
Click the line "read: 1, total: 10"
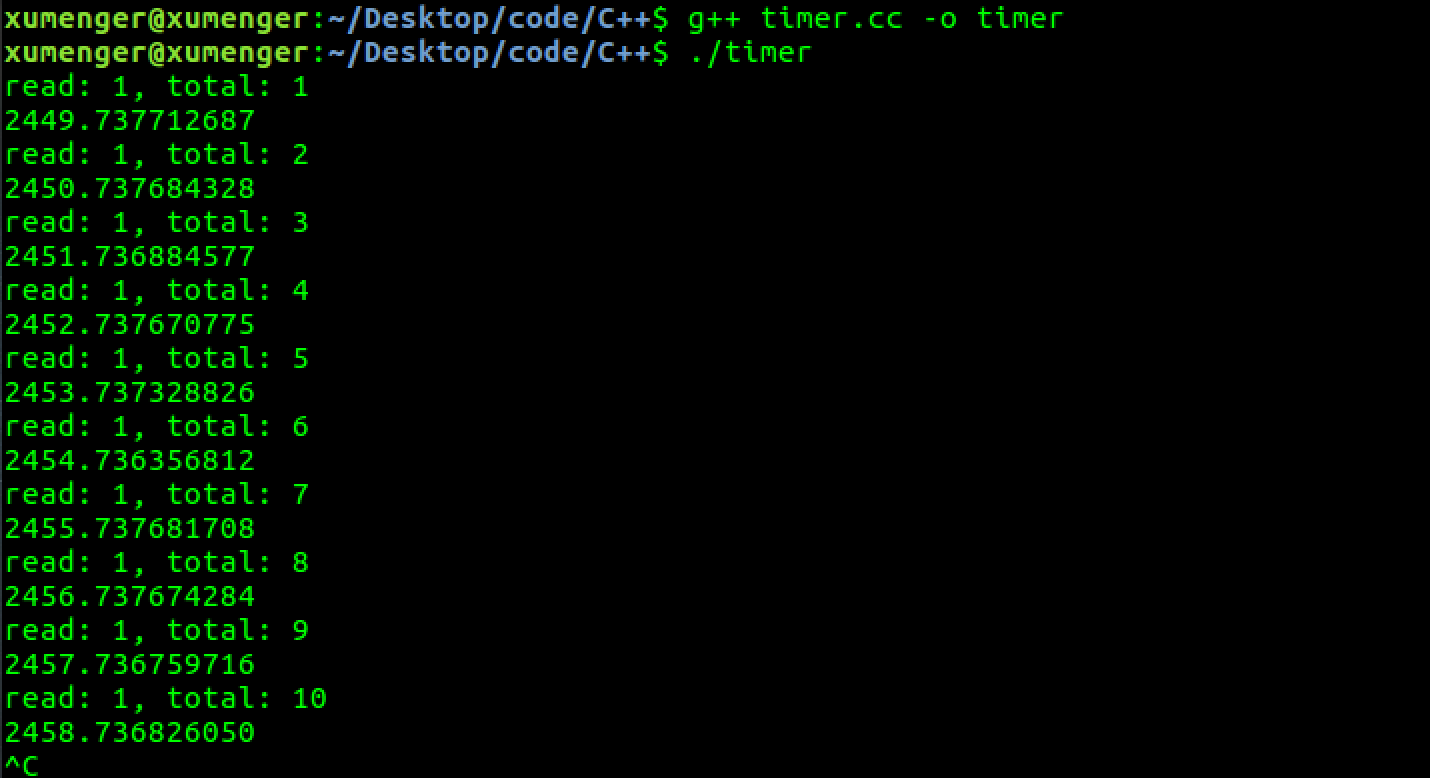166,699
